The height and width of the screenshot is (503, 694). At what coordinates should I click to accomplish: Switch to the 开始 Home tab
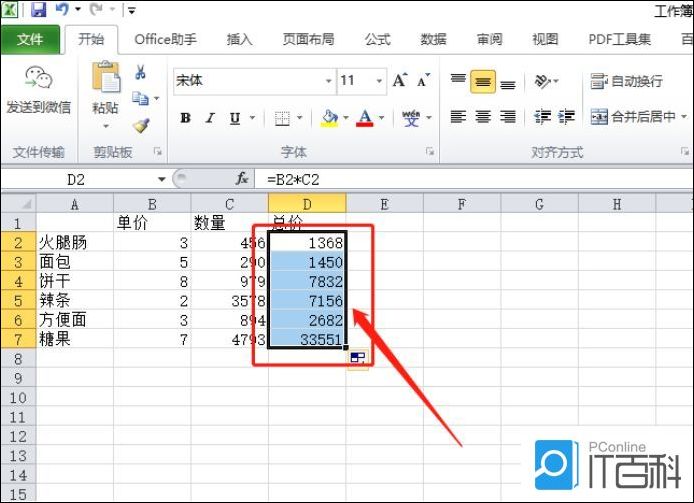pos(91,39)
